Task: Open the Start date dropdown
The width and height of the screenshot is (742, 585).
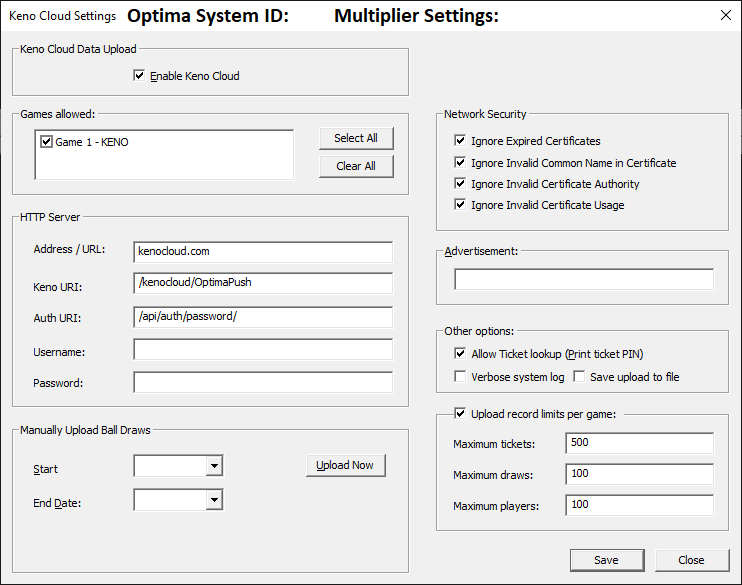Action: pos(213,466)
